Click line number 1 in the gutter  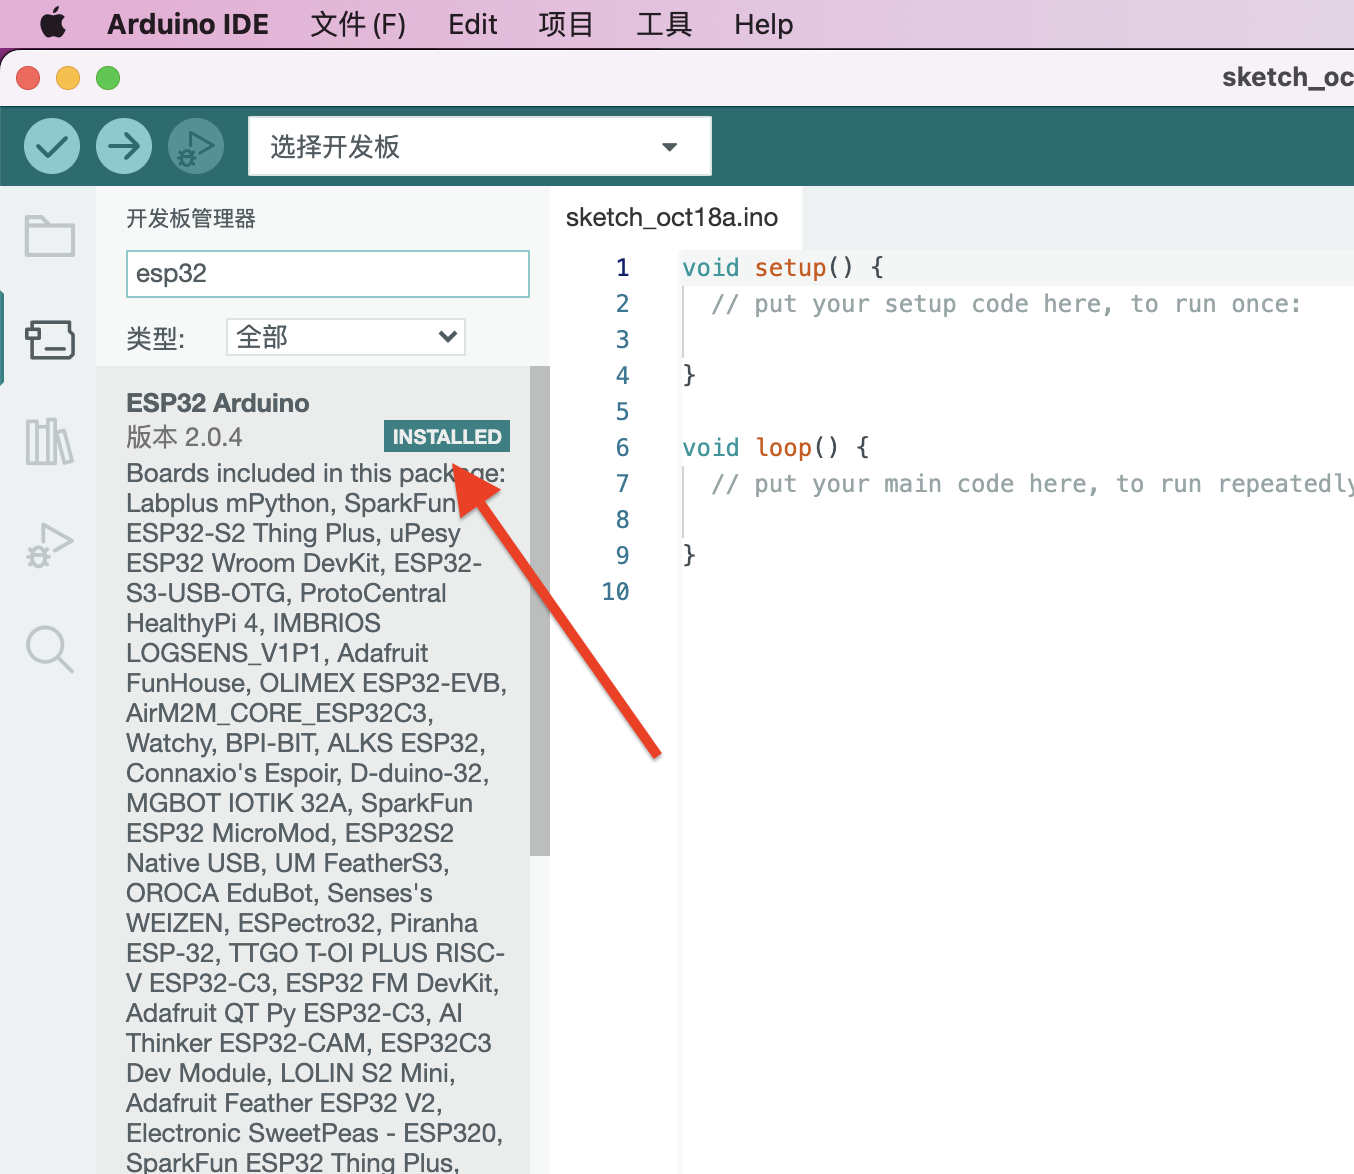pyautogui.click(x=622, y=268)
